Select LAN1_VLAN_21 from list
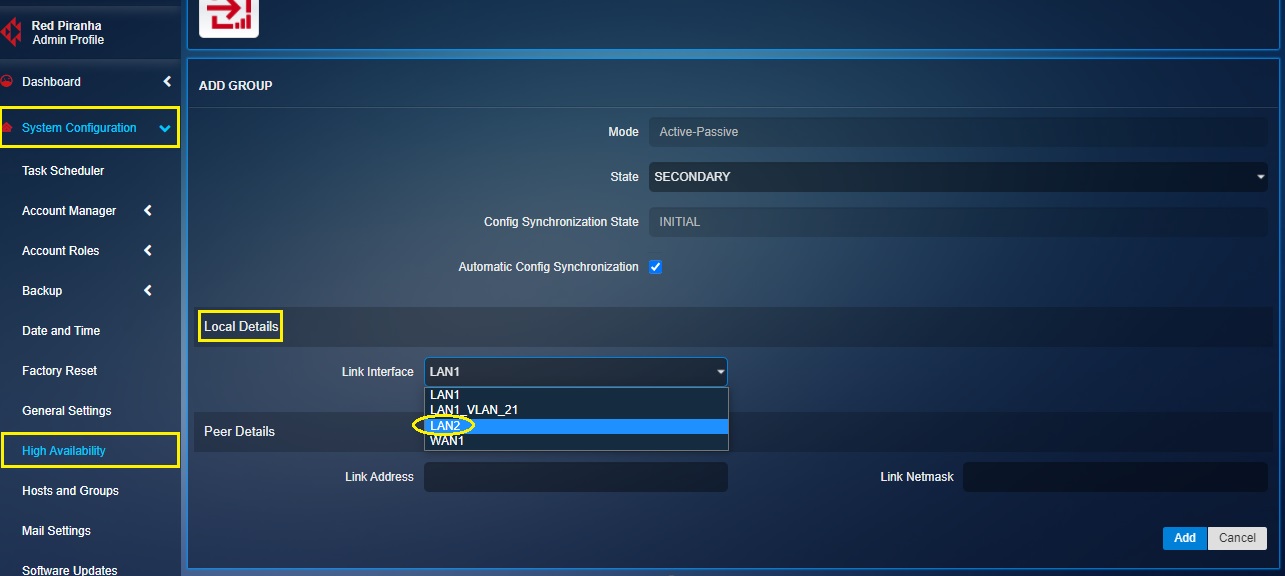The image size is (1285, 576). 576,410
